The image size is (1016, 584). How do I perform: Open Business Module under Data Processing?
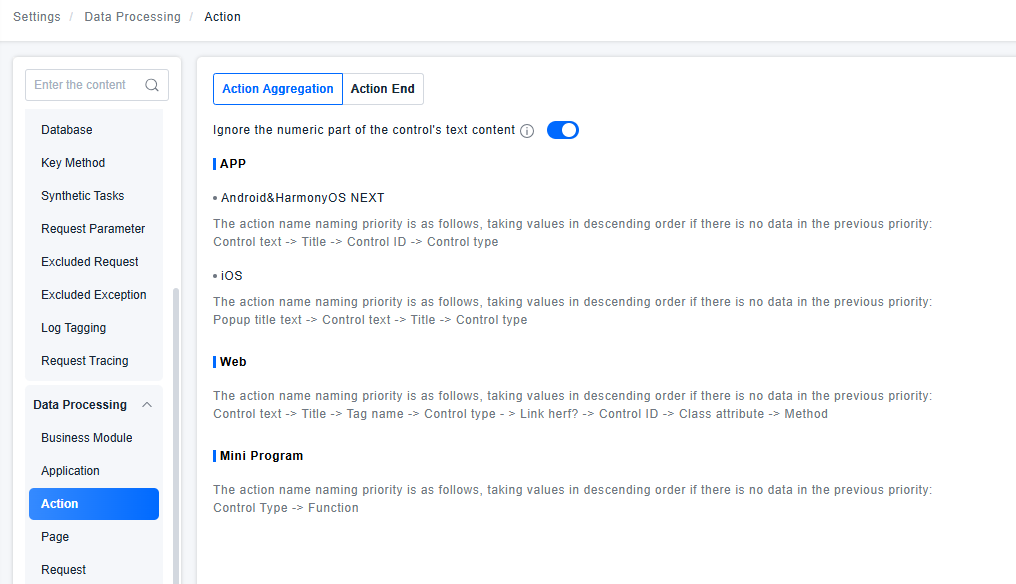[87, 438]
